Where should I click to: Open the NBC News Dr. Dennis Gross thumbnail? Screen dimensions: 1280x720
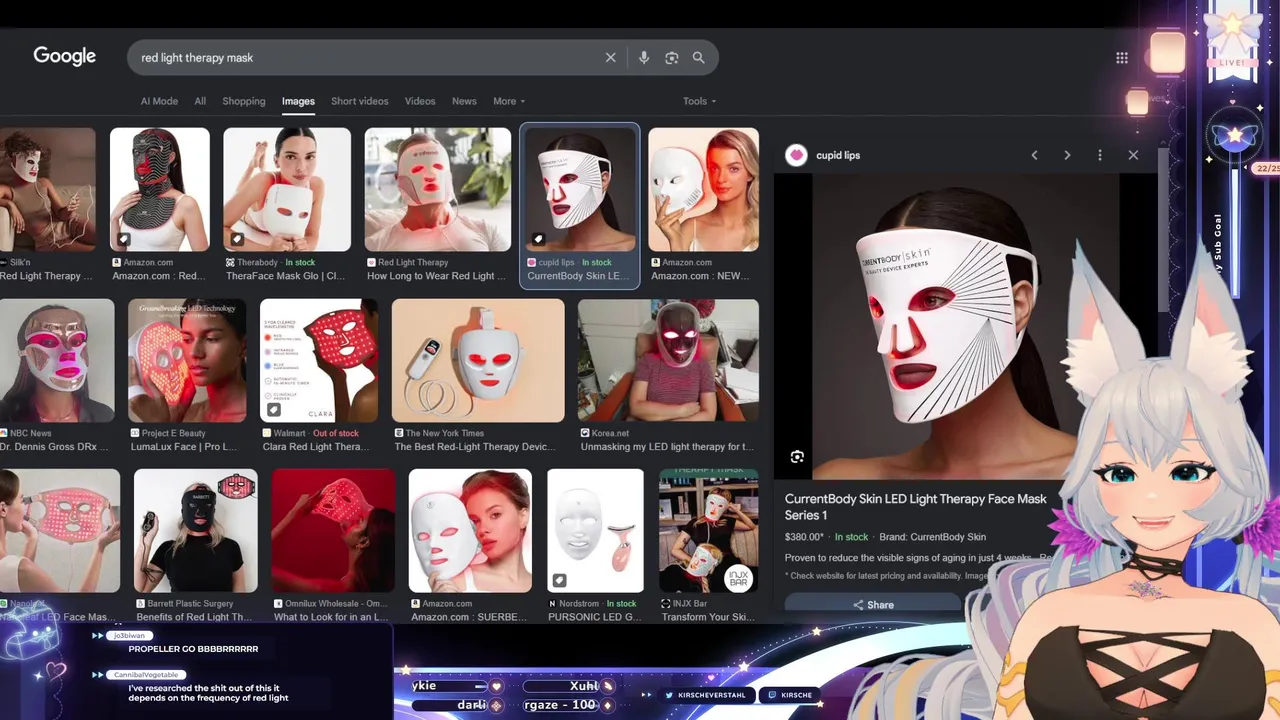tap(57, 360)
